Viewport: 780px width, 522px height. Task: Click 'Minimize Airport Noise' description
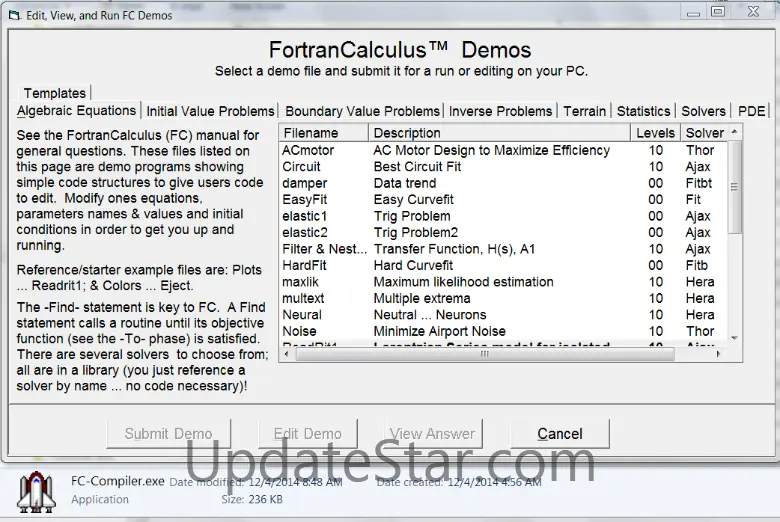[439, 331]
